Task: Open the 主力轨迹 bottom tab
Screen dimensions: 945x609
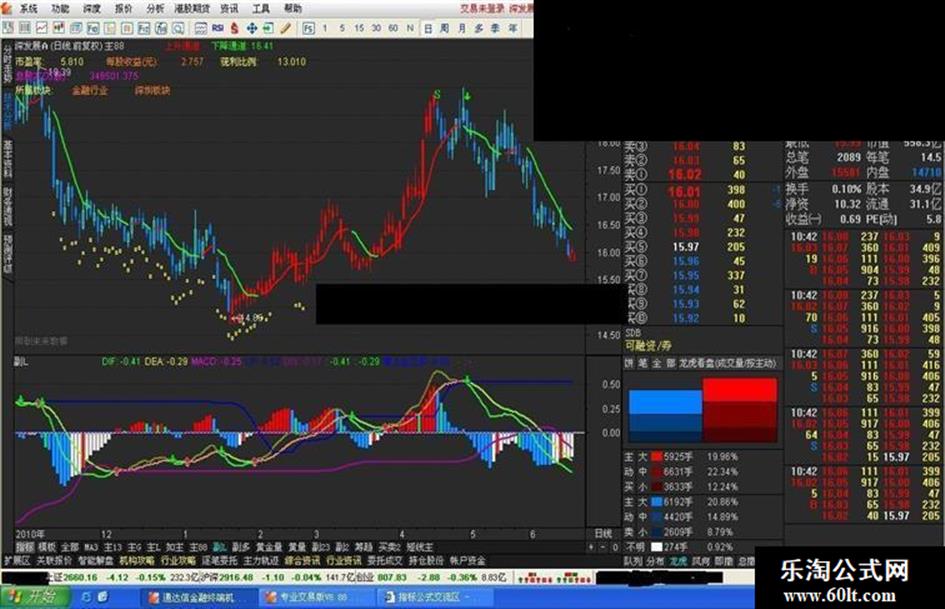Action: [x=261, y=560]
